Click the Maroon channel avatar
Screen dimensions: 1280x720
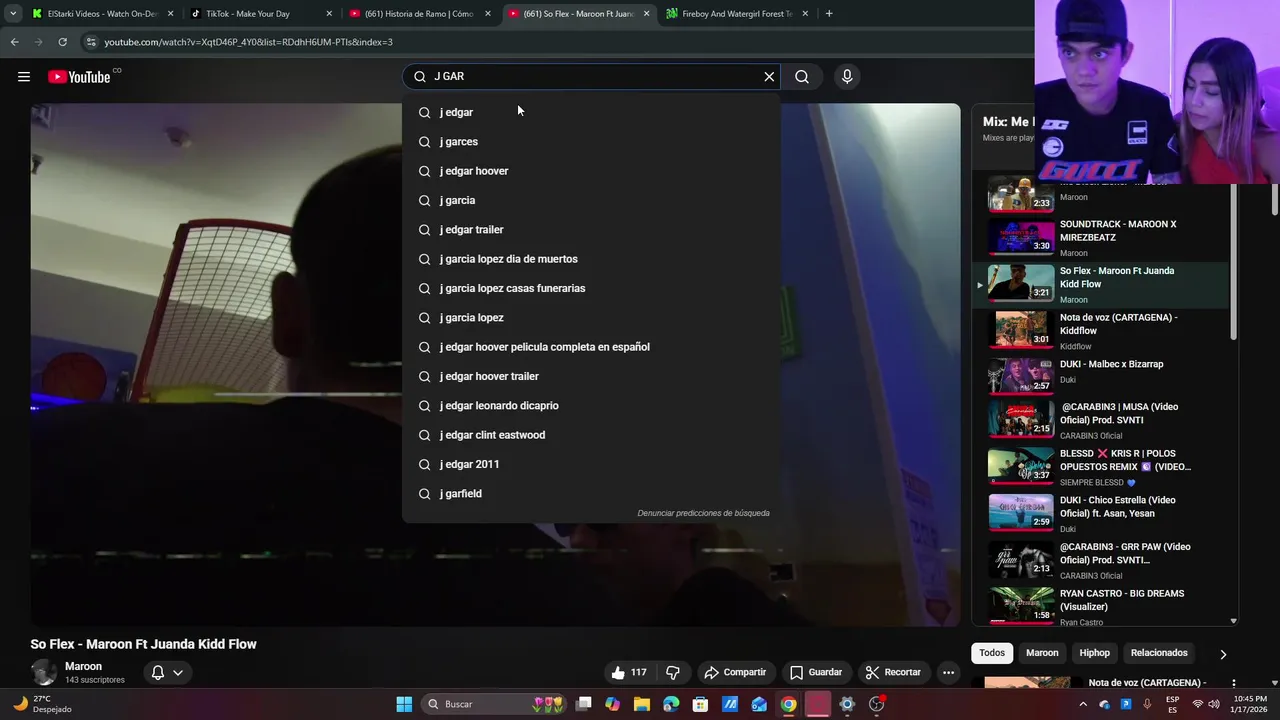(44, 672)
